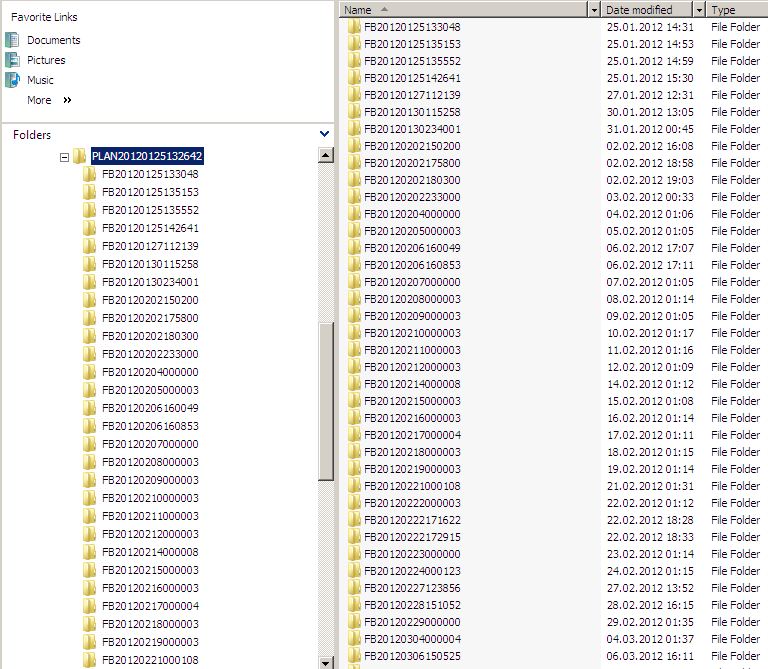Click list folder icon of FB20120216000003
The height and width of the screenshot is (669, 768).
[354, 418]
